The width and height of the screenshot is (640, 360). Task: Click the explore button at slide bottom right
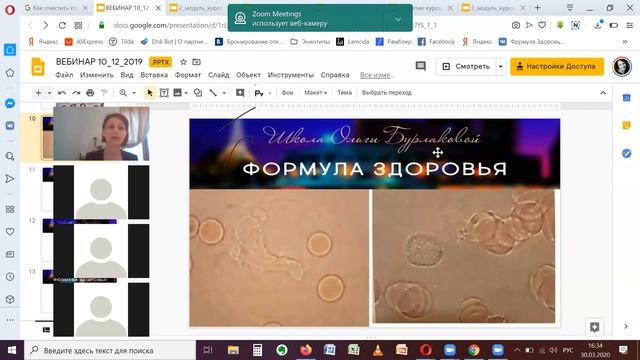(x=594, y=327)
